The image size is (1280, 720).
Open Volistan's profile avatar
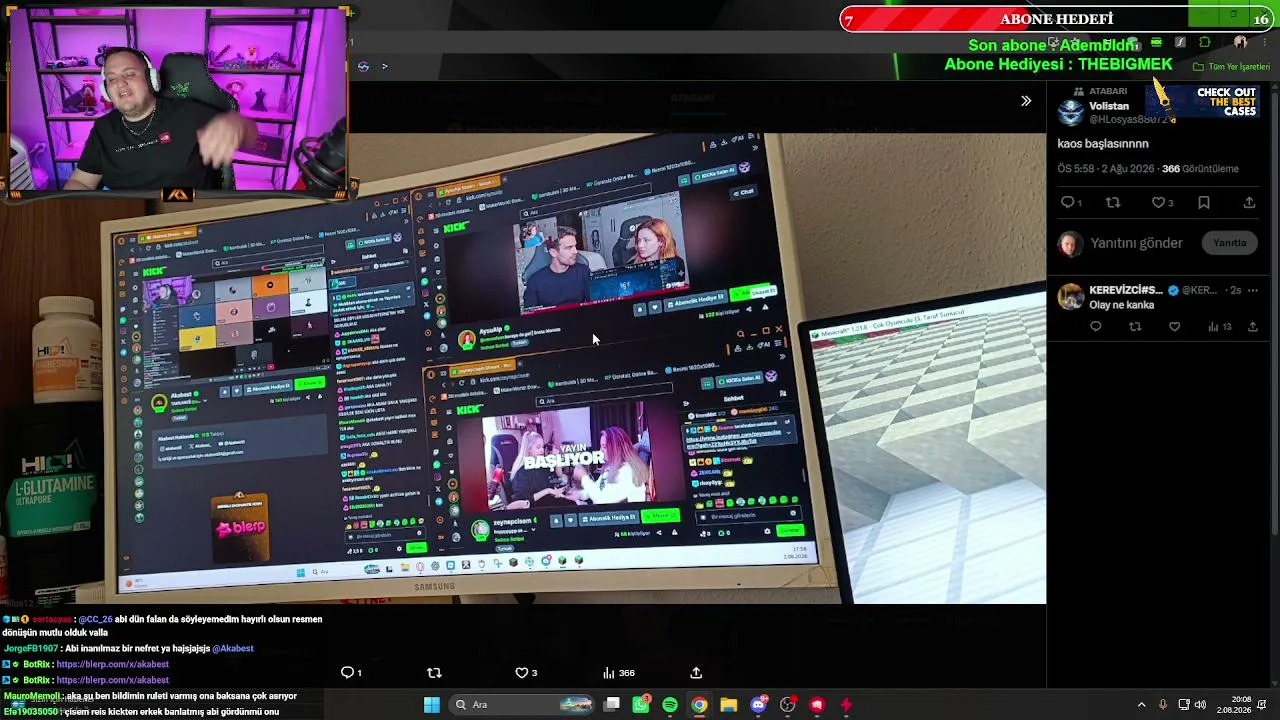click(1071, 111)
